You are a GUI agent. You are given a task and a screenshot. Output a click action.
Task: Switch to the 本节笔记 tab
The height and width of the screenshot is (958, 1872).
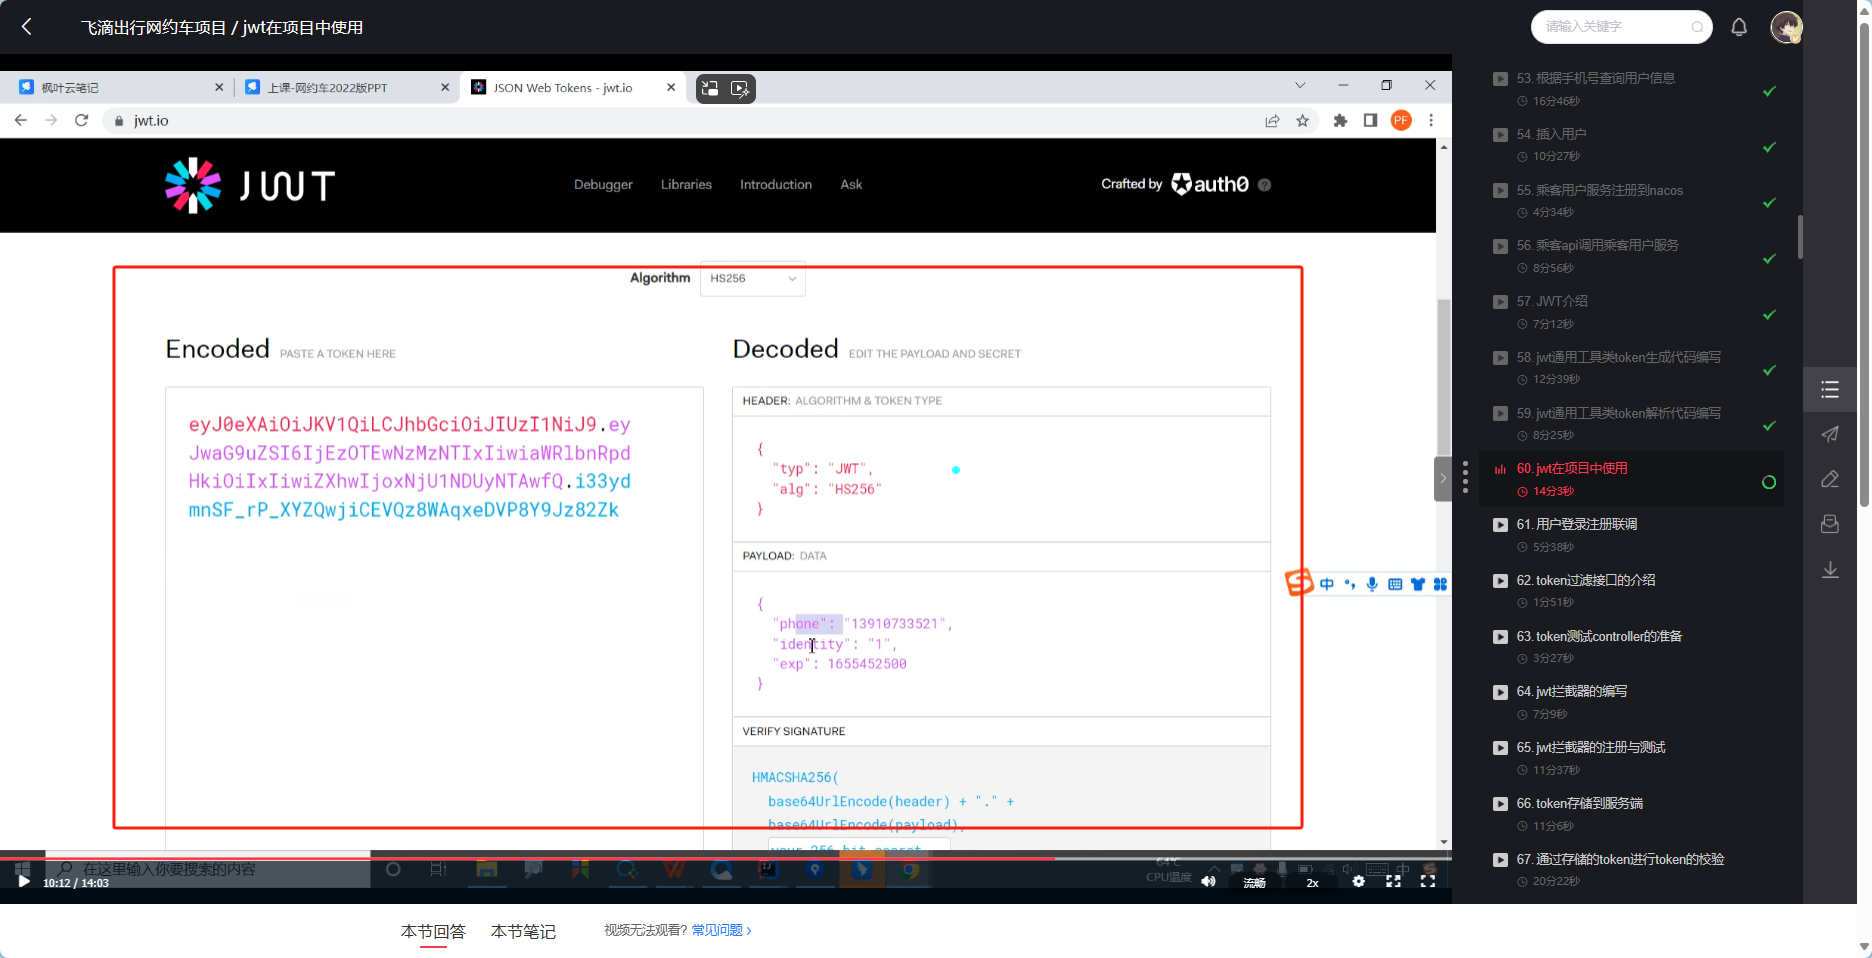[523, 931]
